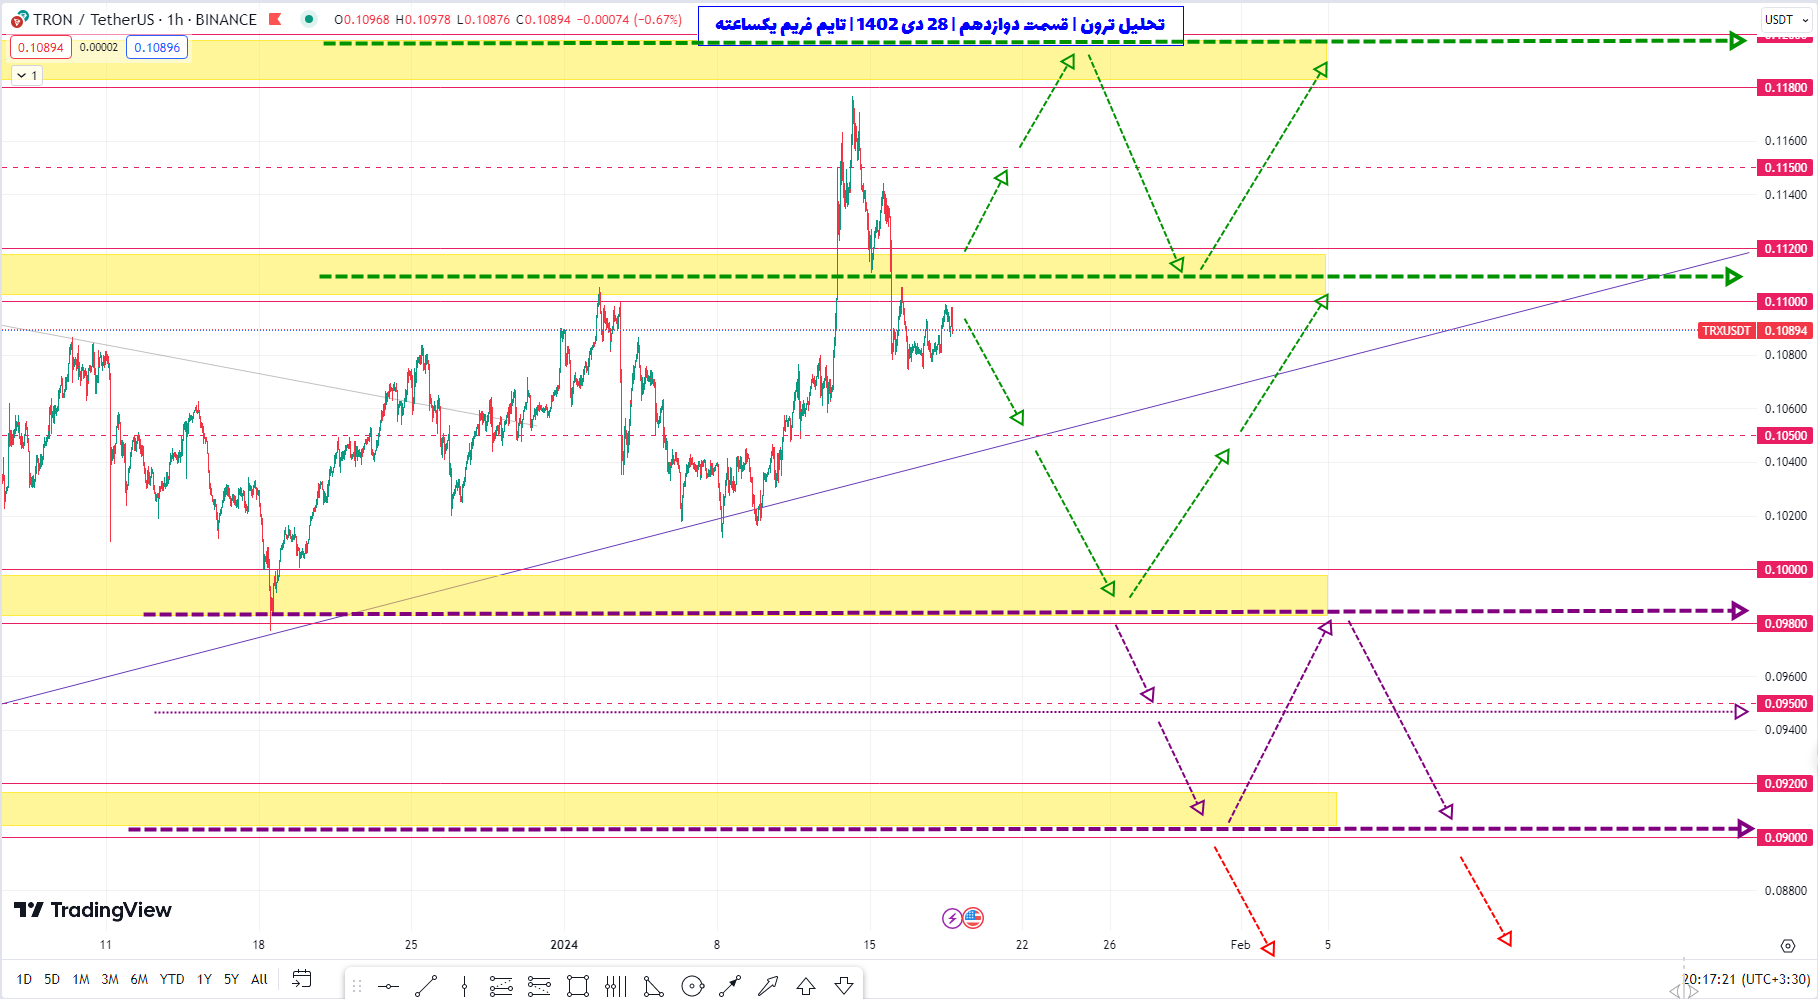Select the vertical line tool
Image resolution: width=1818 pixels, height=999 pixels.
[x=464, y=987]
